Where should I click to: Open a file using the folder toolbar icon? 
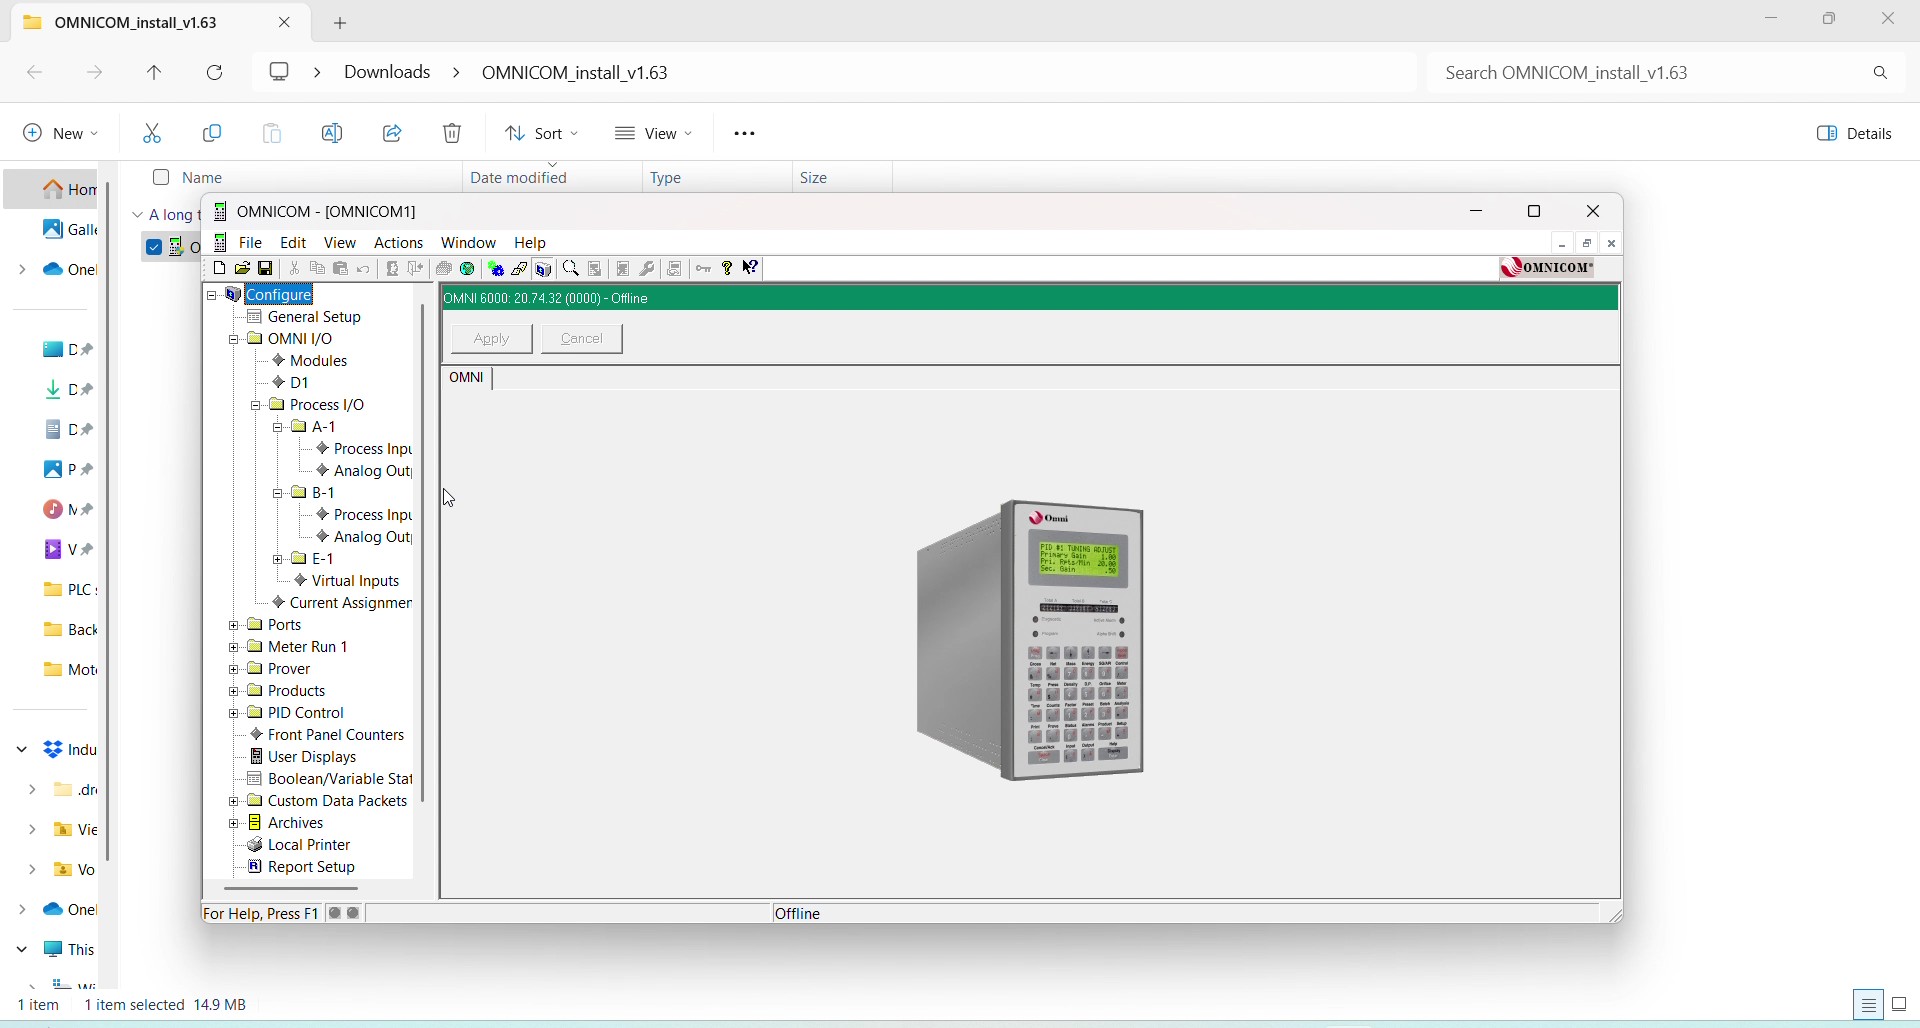coord(243,269)
